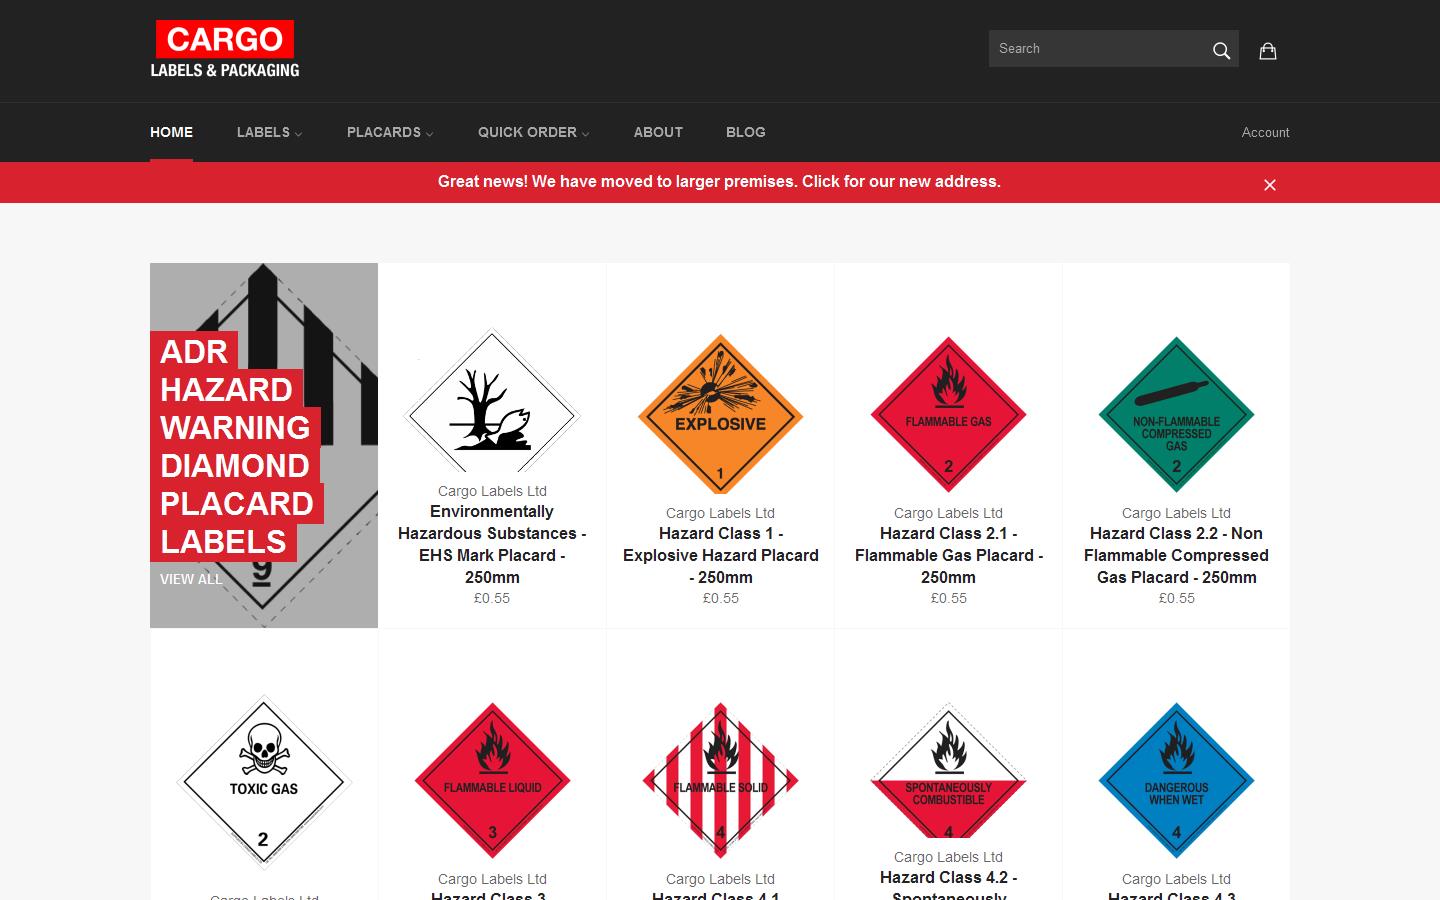Expand the LABELS navigation dropdown
1440x900 pixels.
(x=268, y=132)
